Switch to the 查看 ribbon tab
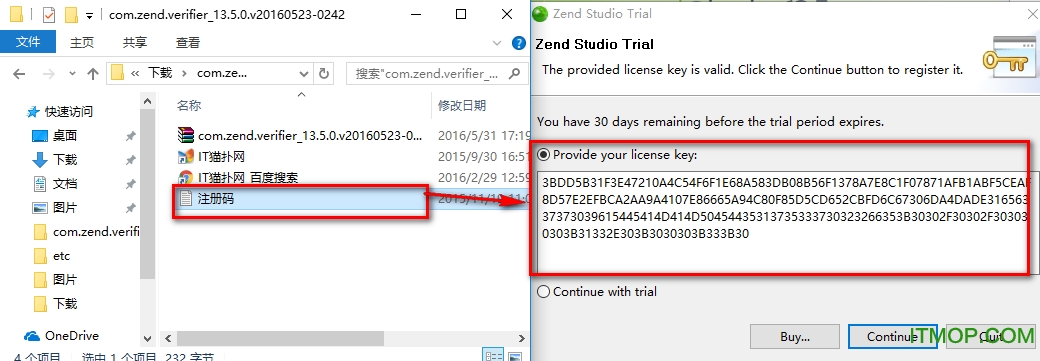The height and width of the screenshot is (361, 1040). pos(188,42)
